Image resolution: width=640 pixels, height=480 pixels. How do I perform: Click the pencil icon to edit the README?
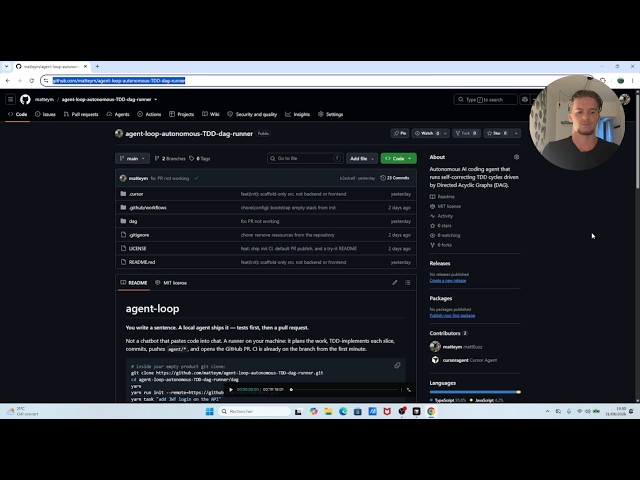click(x=394, y=282)
